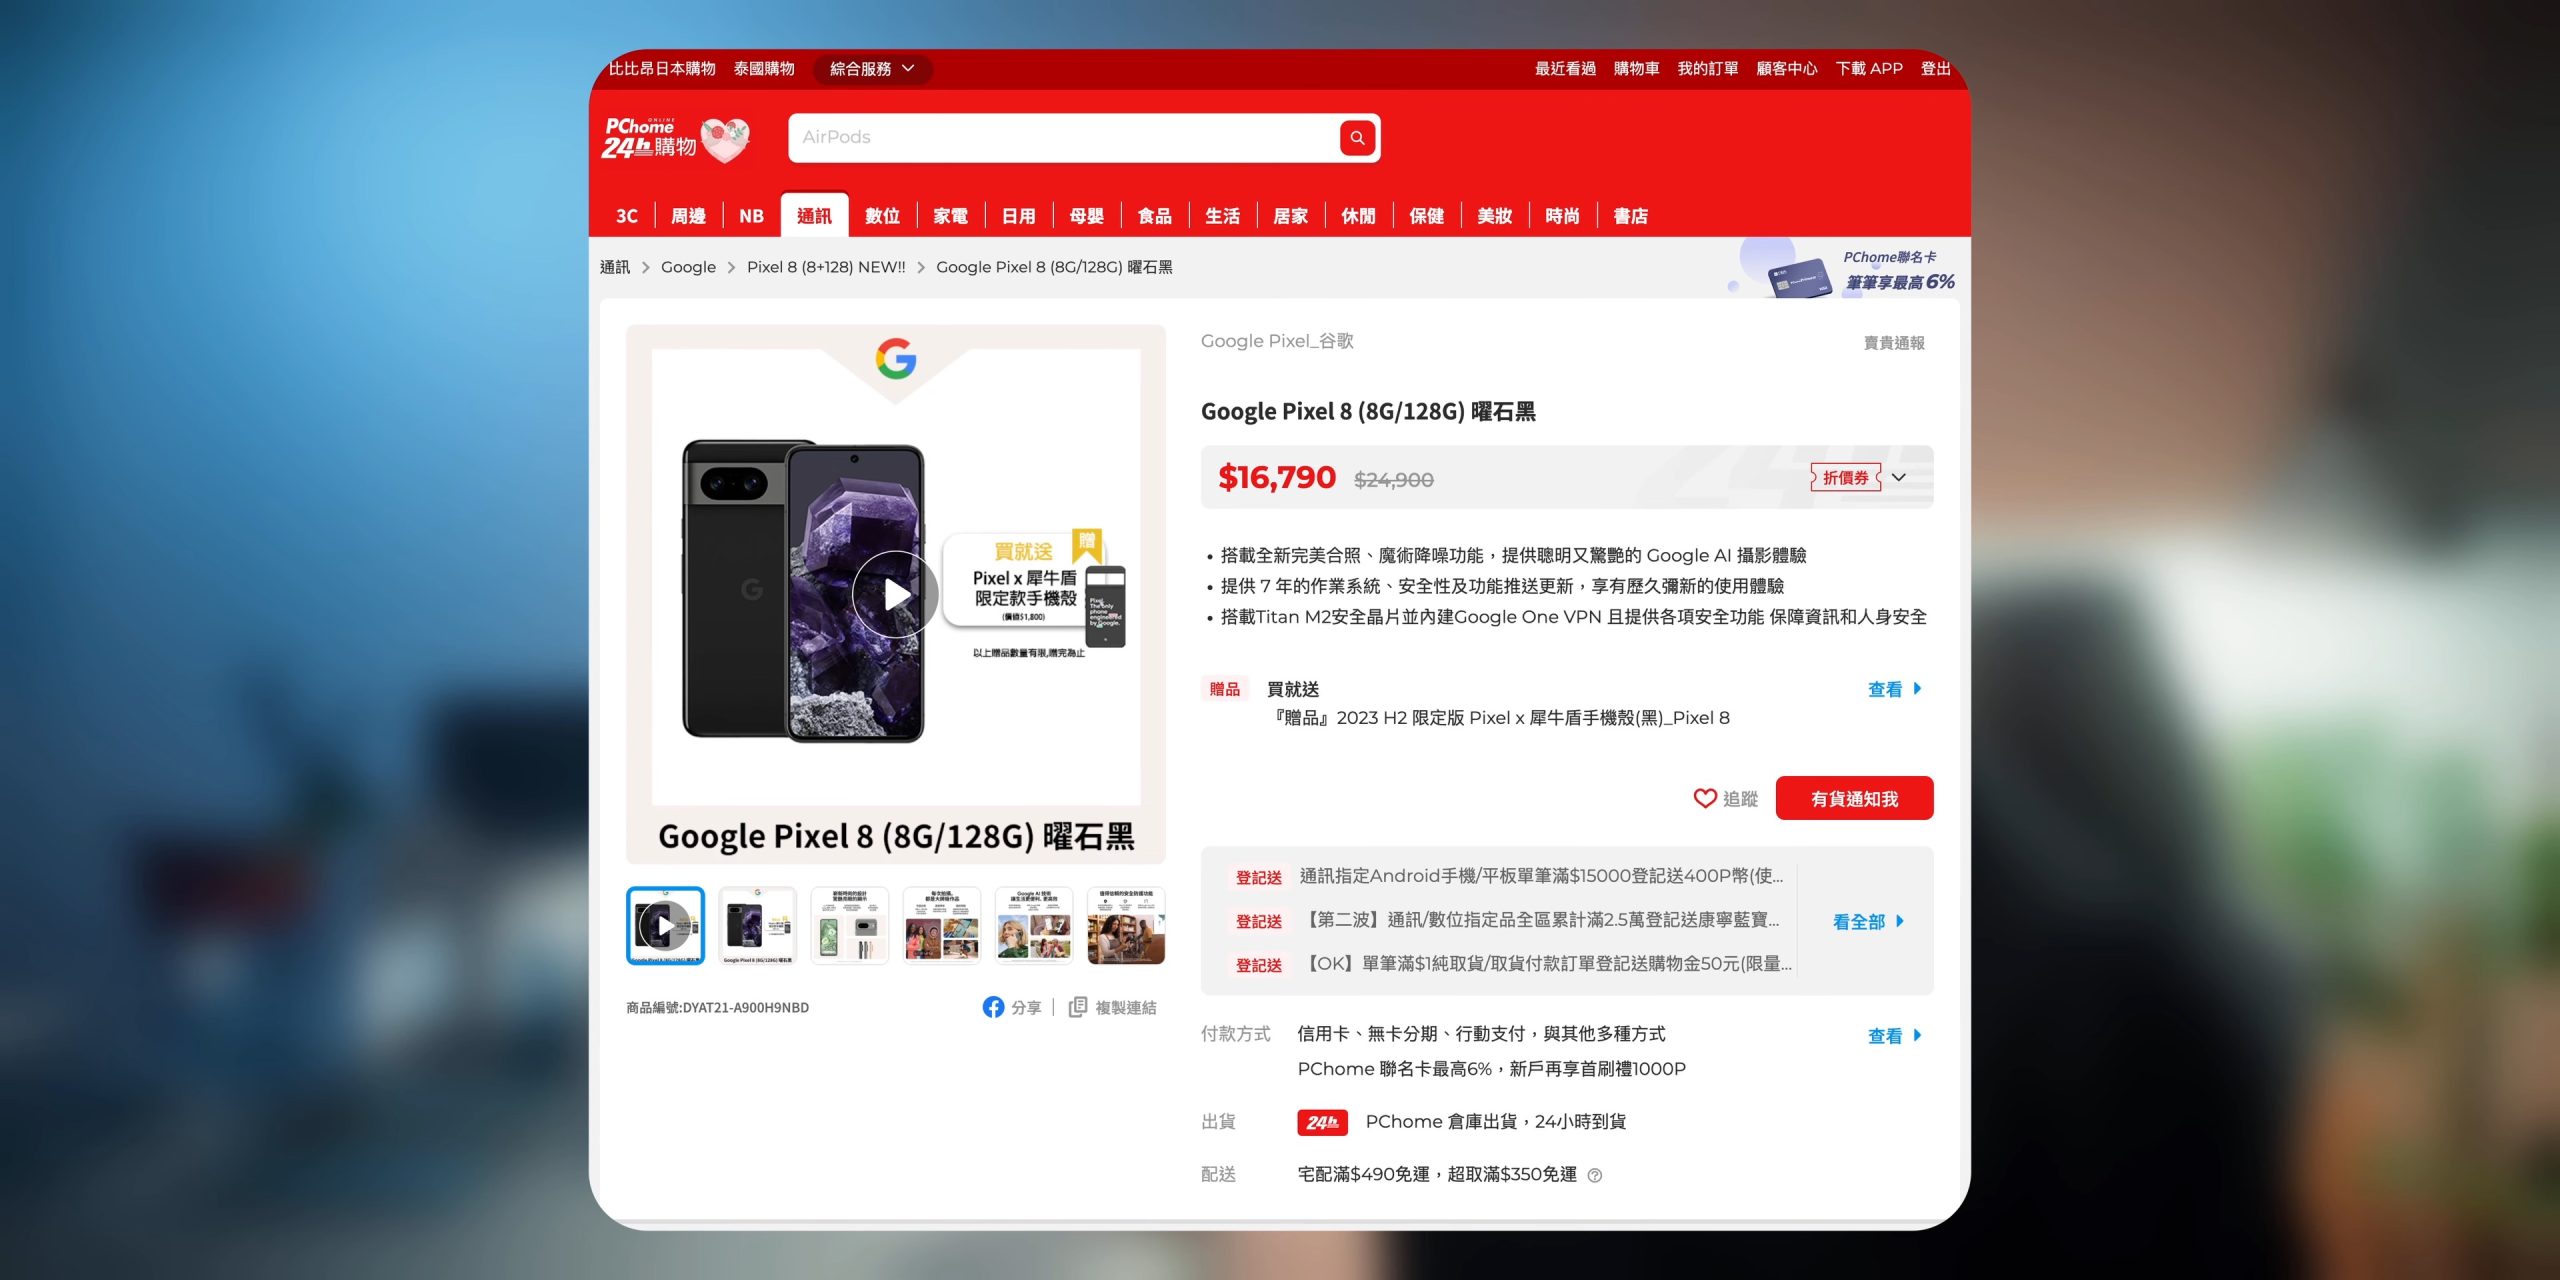Select the 書店 category tab
The width and height of the screenshot is (2560, 1280).
tap(1630, 216)
